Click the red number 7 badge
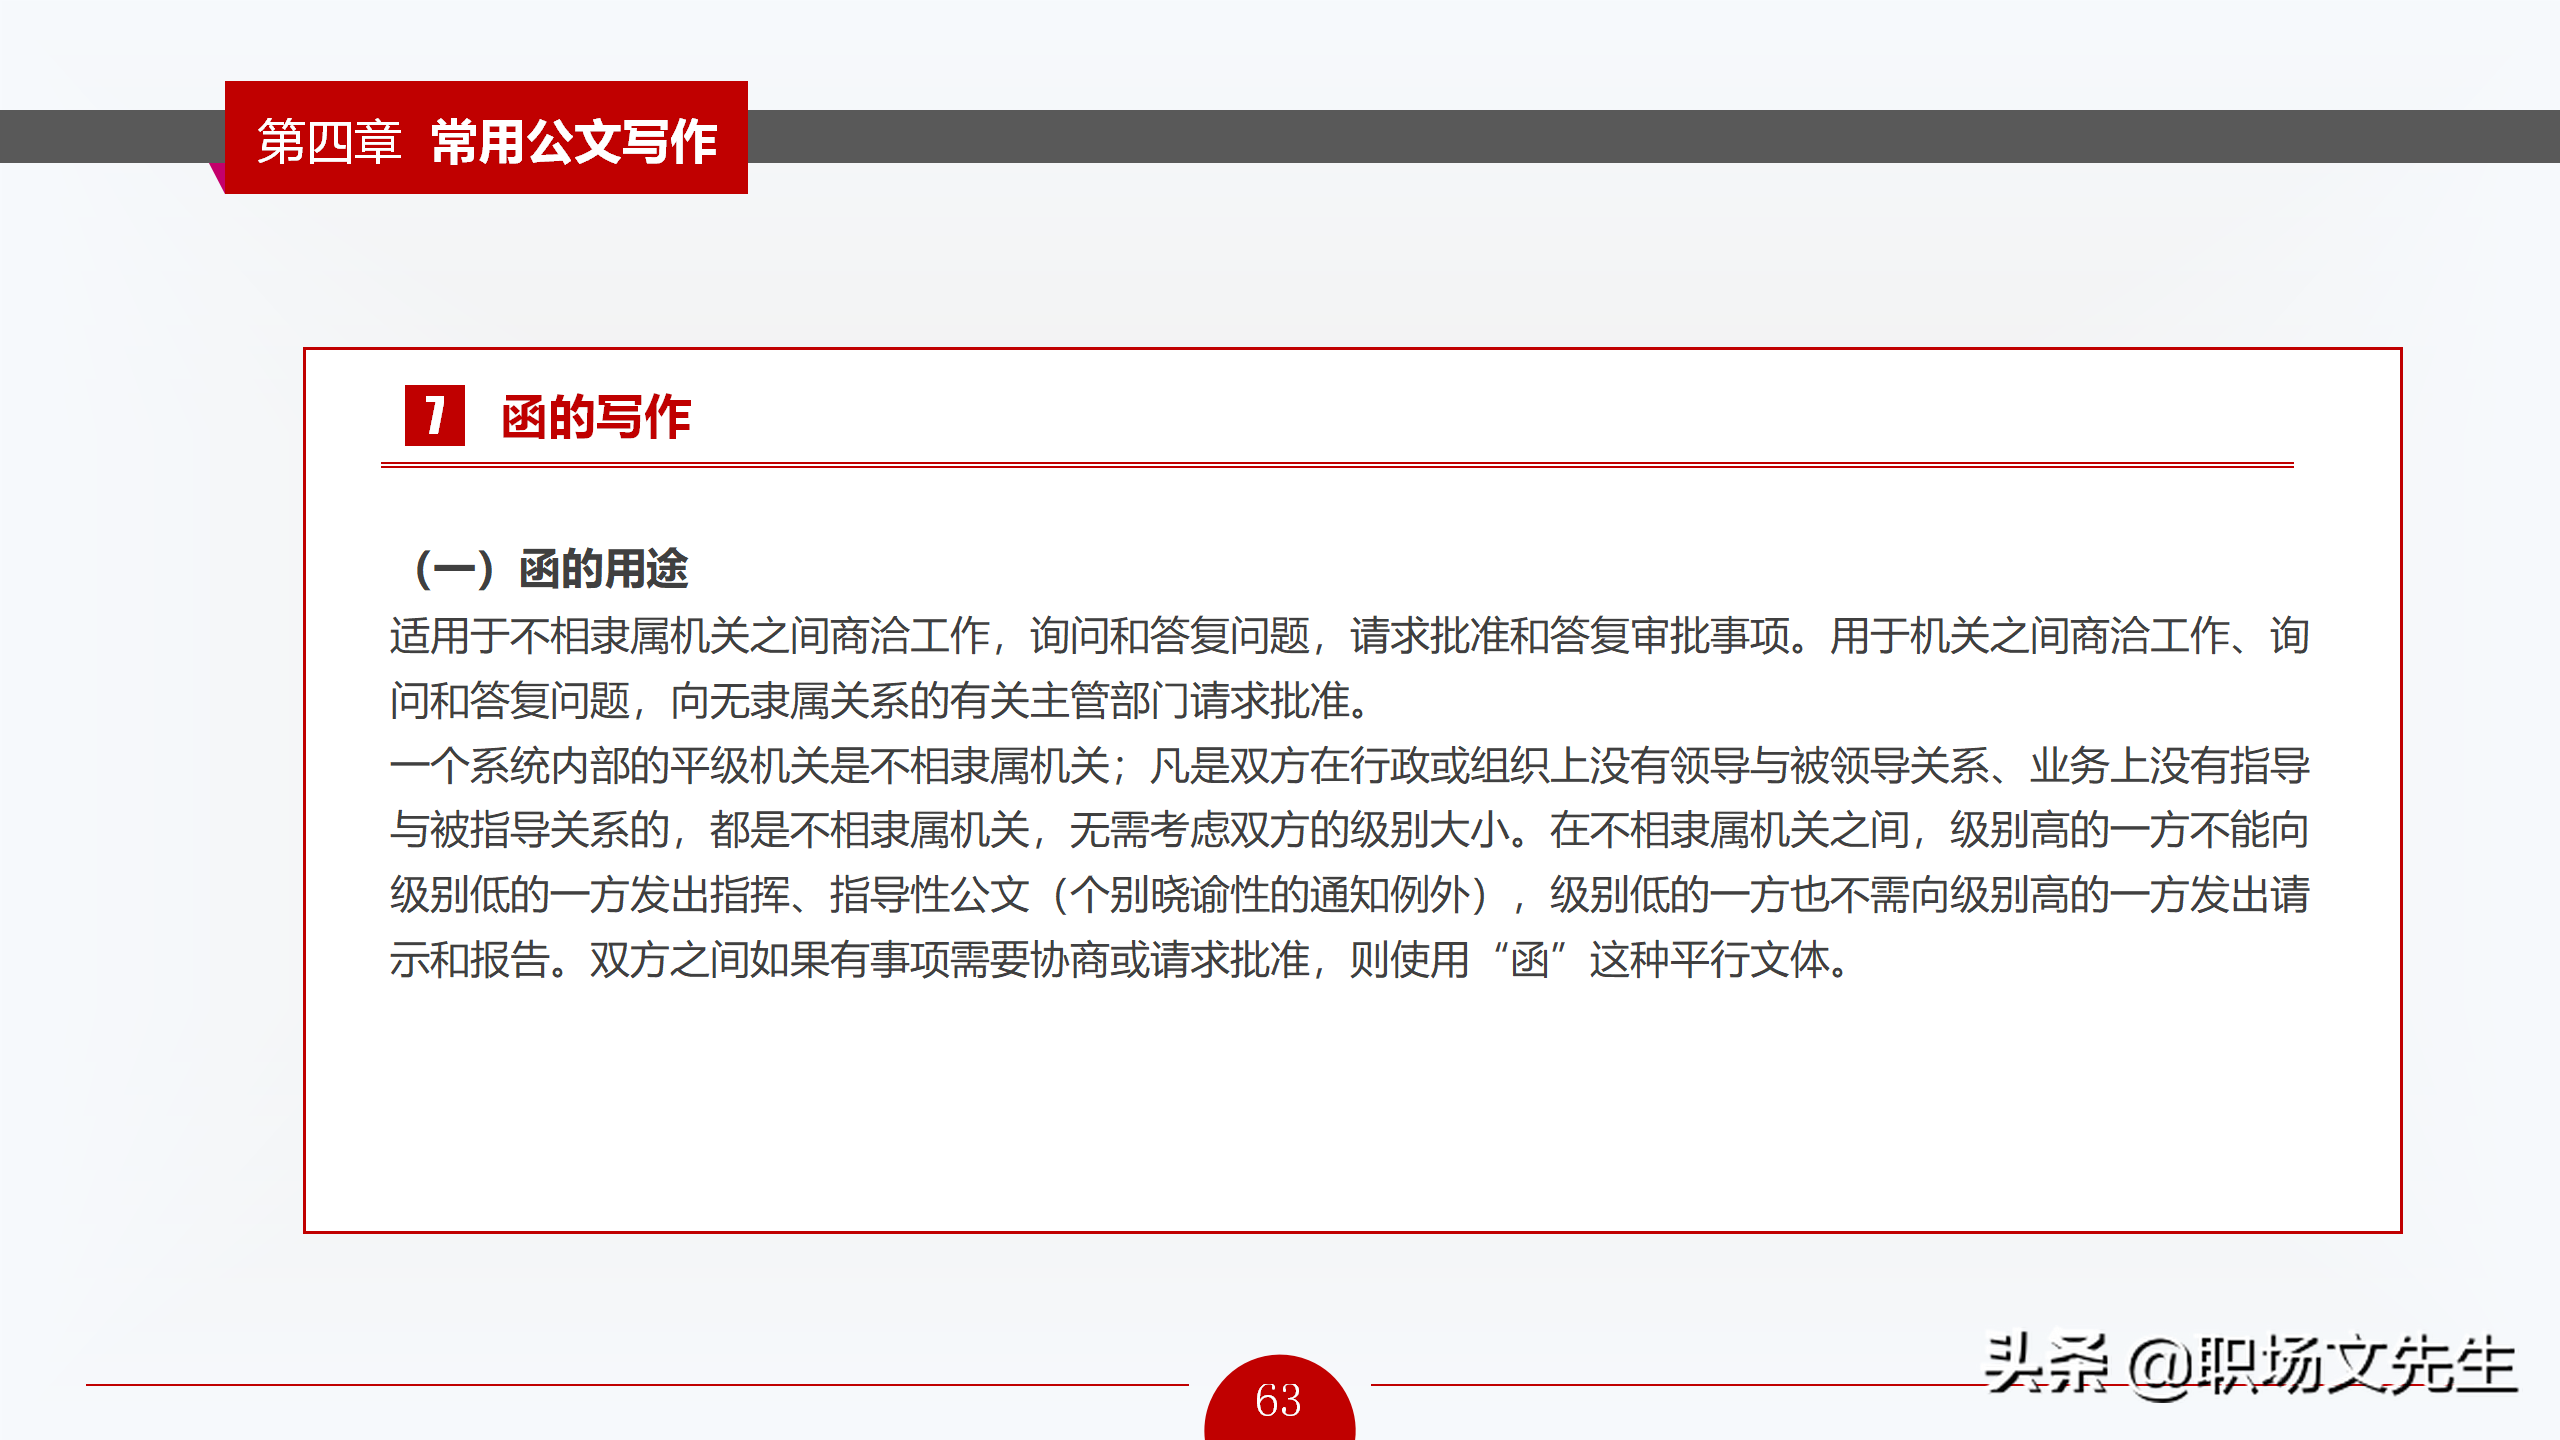The width and height of the screenshot is (2560, 1440). [434, 415]
